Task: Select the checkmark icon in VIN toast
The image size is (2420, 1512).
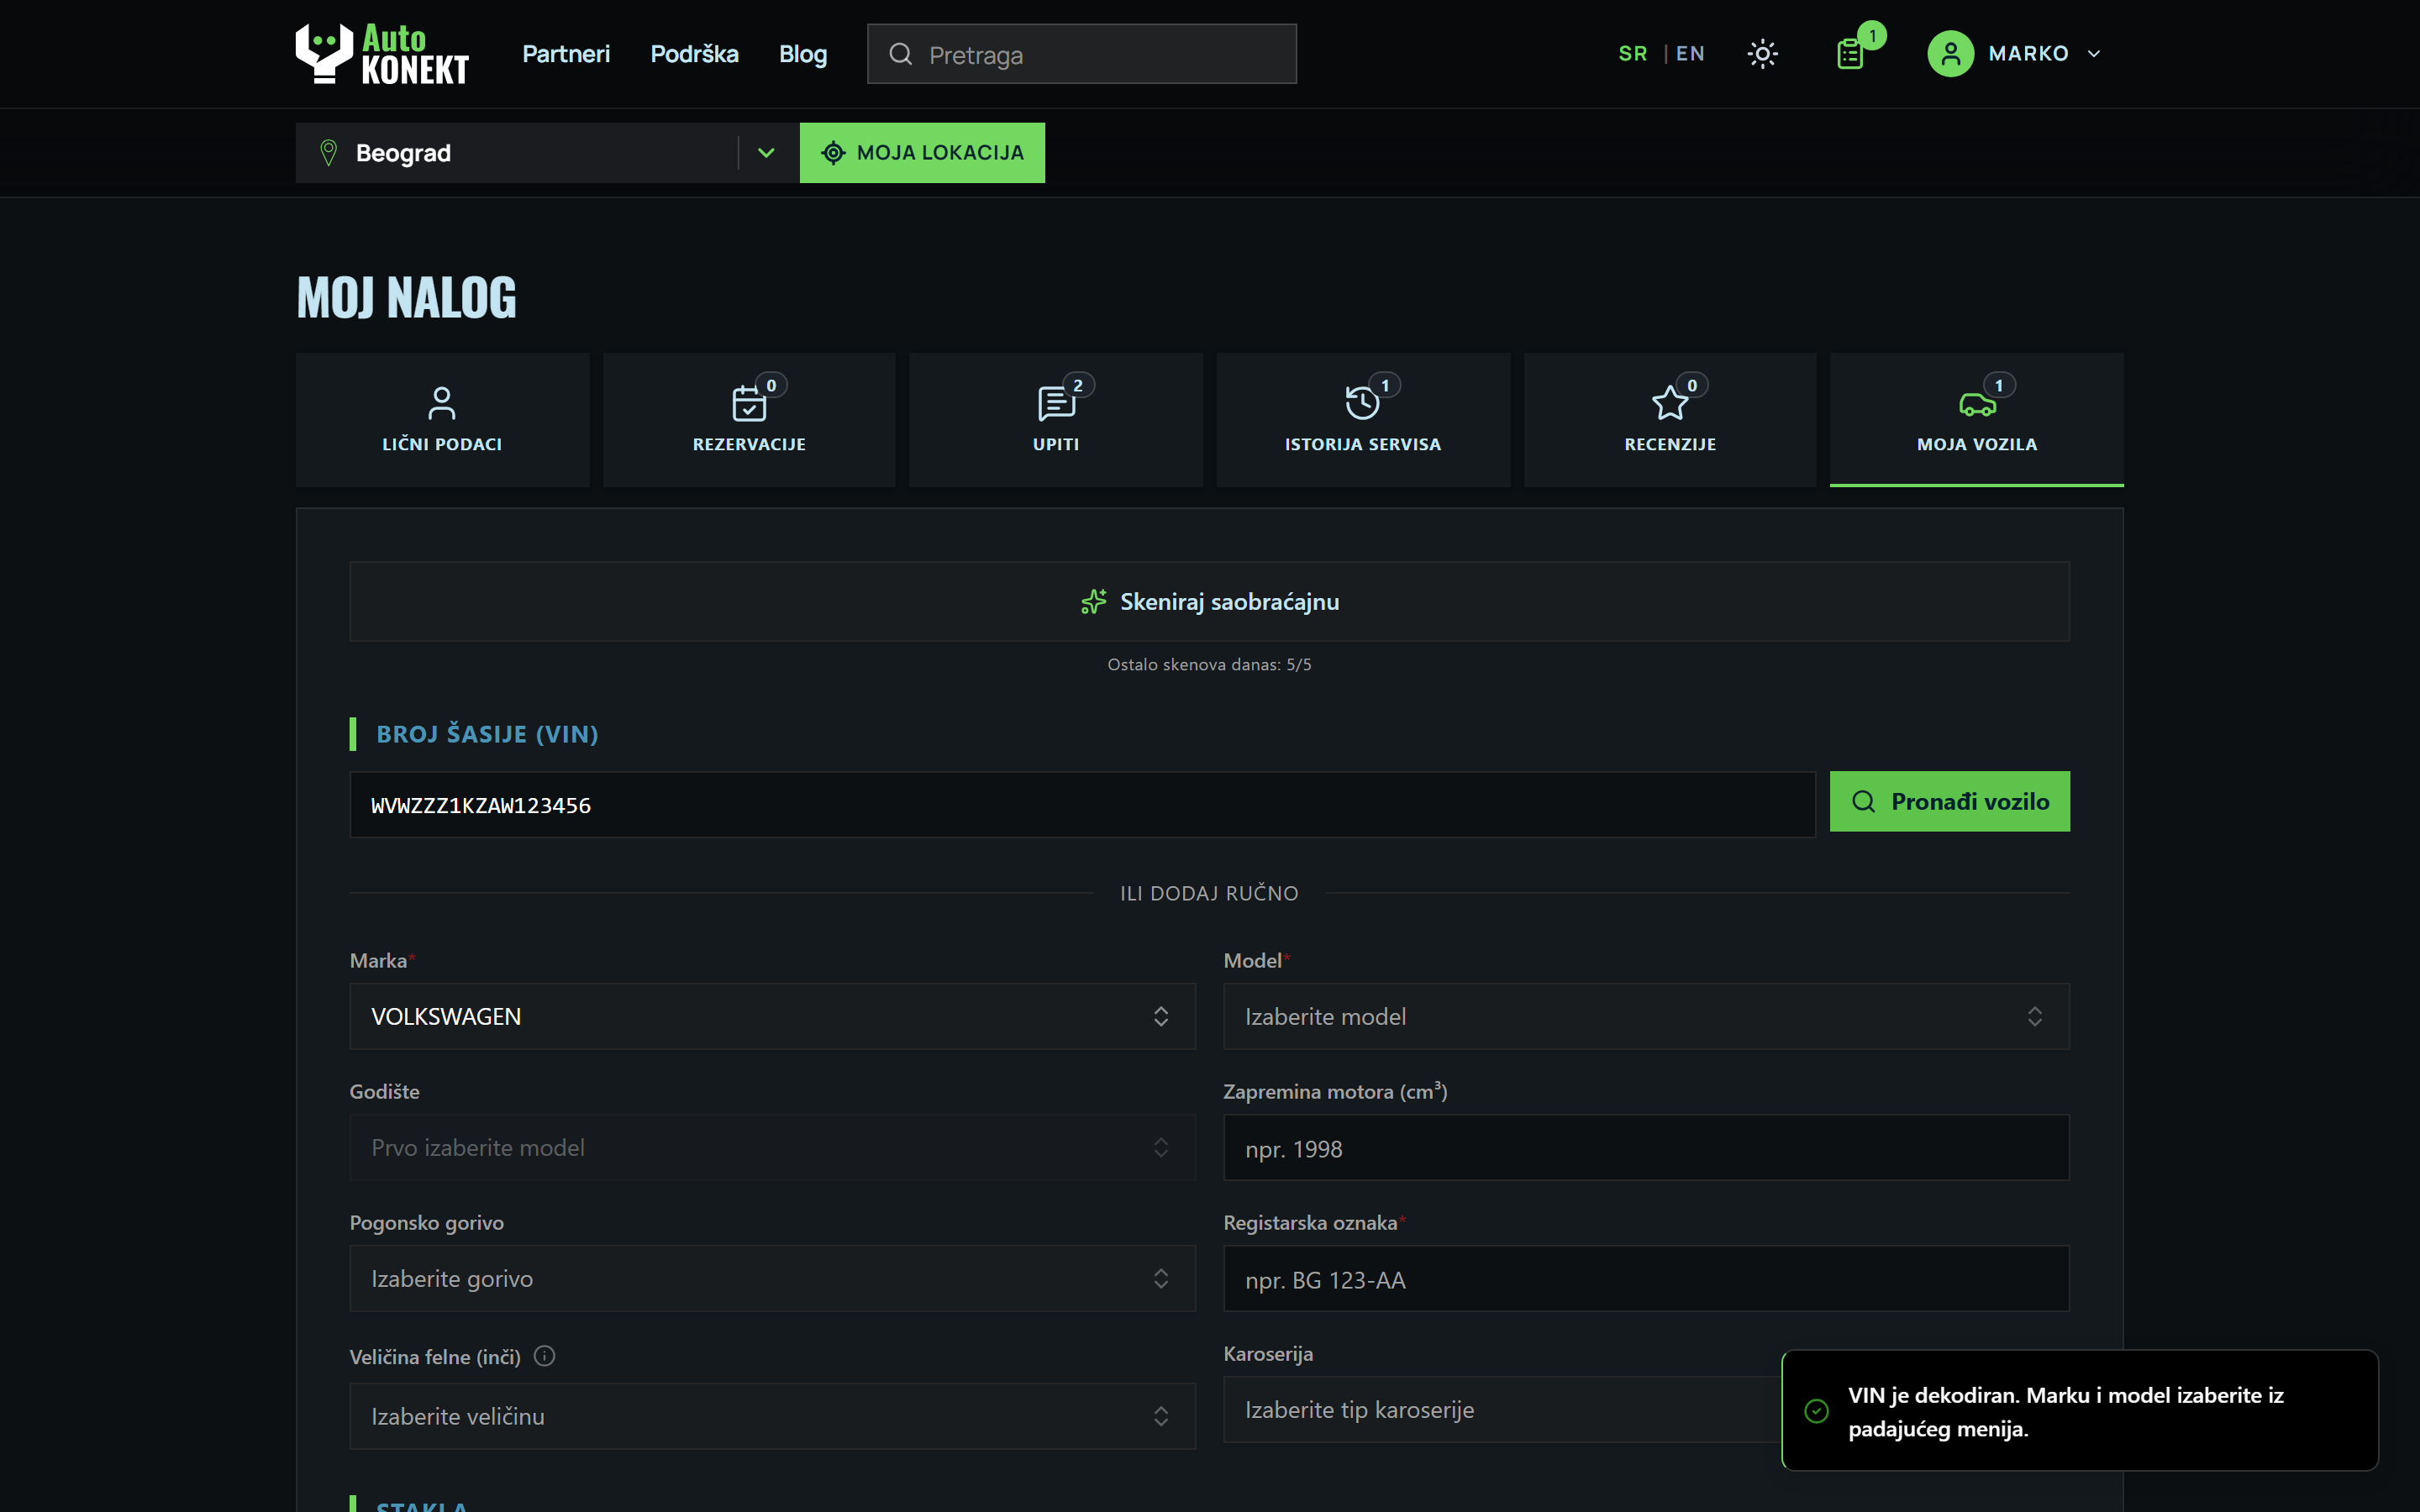Action: coord(1816,1410)
